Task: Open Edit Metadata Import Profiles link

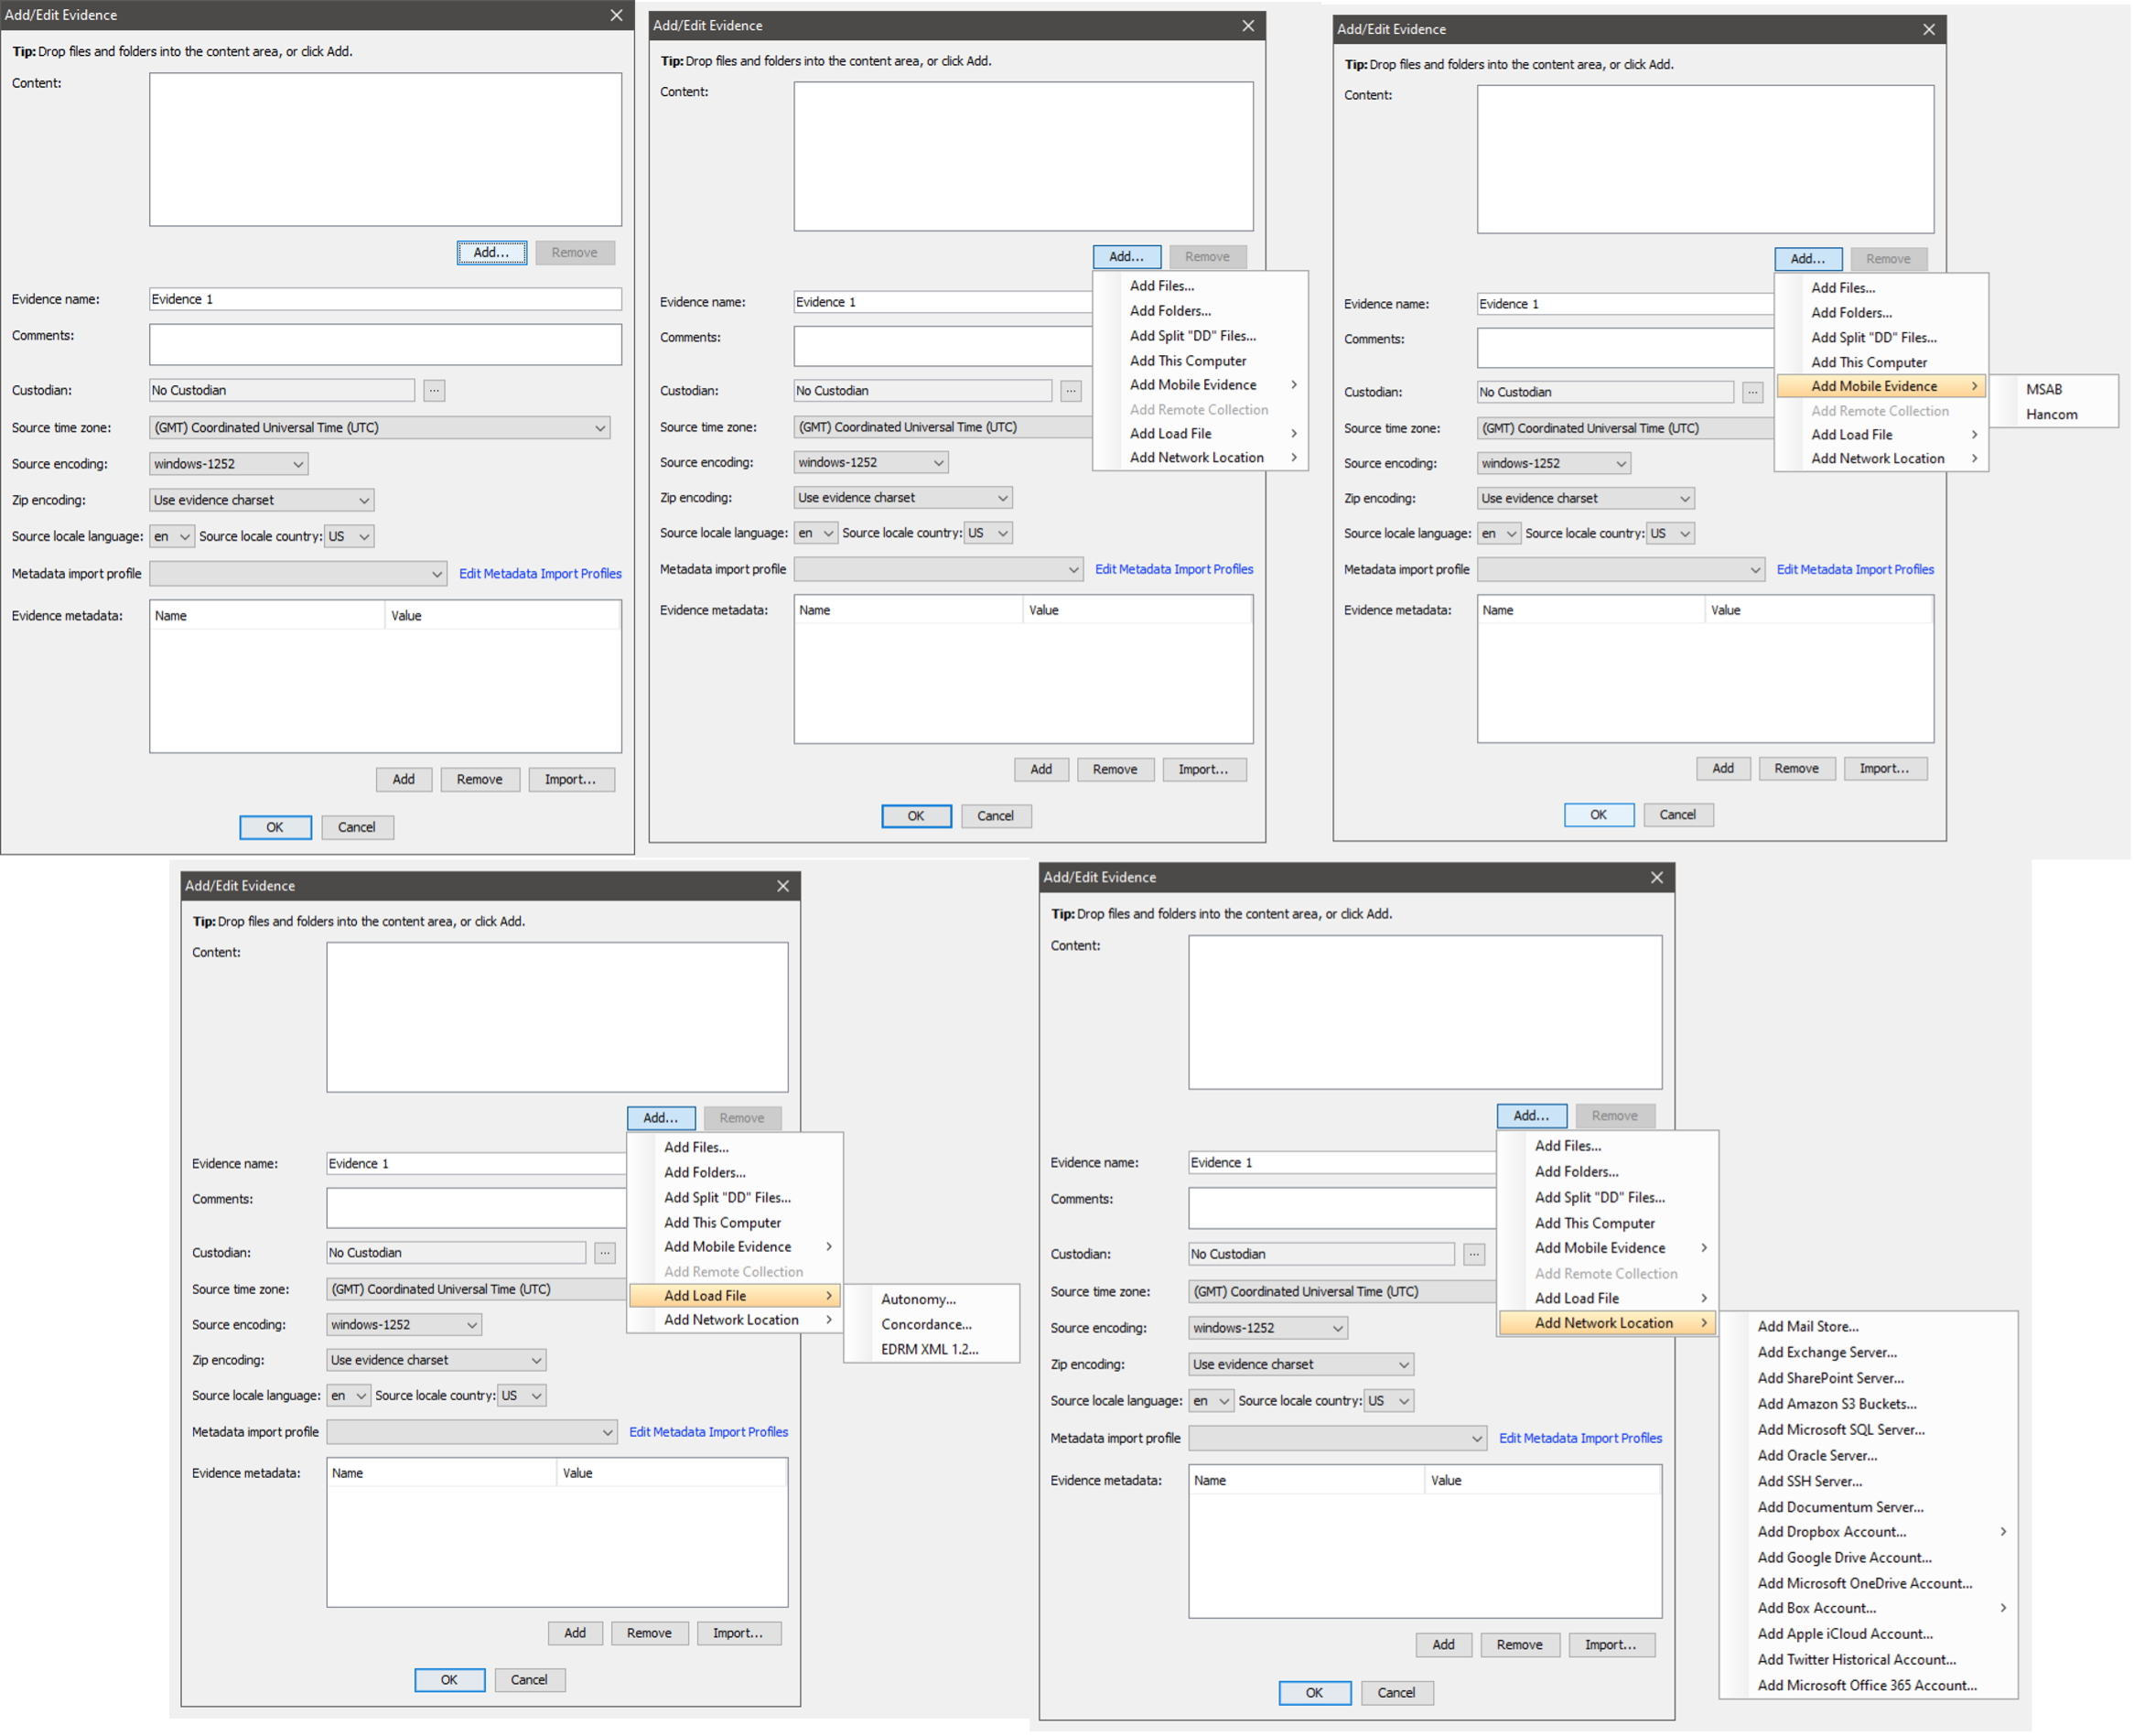Action: pos(540,573)
